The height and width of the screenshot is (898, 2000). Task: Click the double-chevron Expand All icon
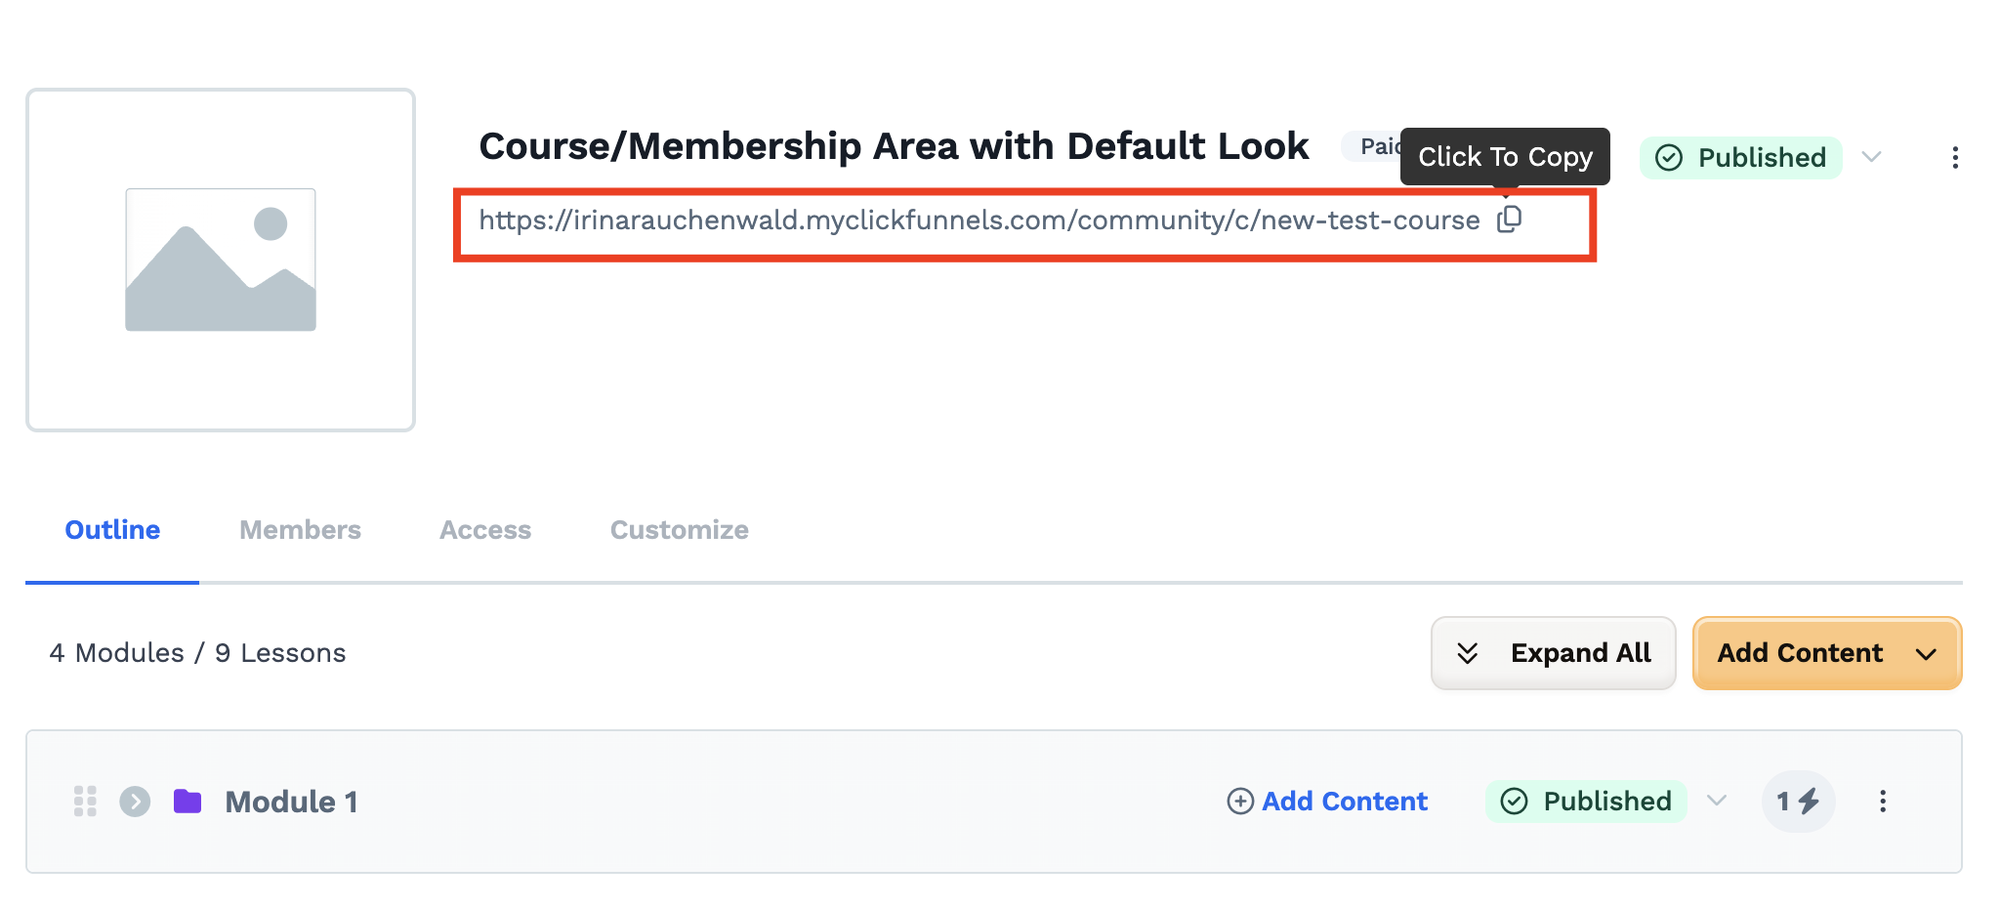pyautogui.click(x=1467, y=653)
